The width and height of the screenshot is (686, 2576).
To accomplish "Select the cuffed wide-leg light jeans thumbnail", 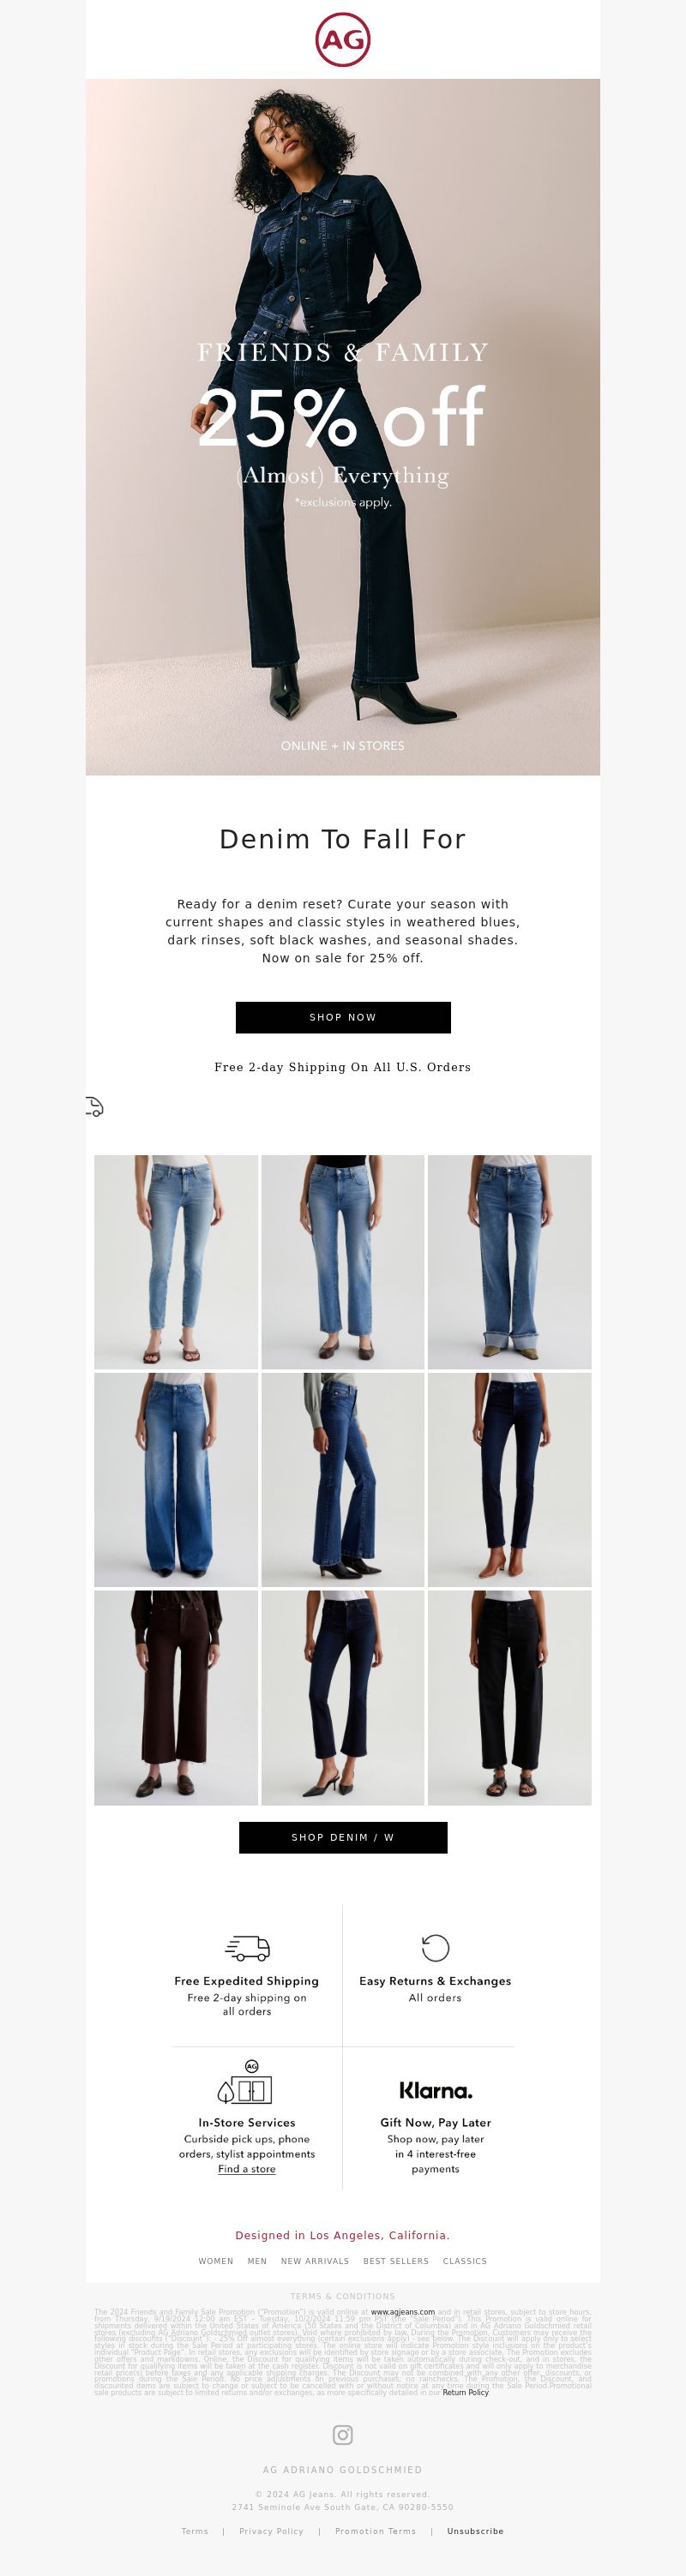I will click(x=510, y=1262).
